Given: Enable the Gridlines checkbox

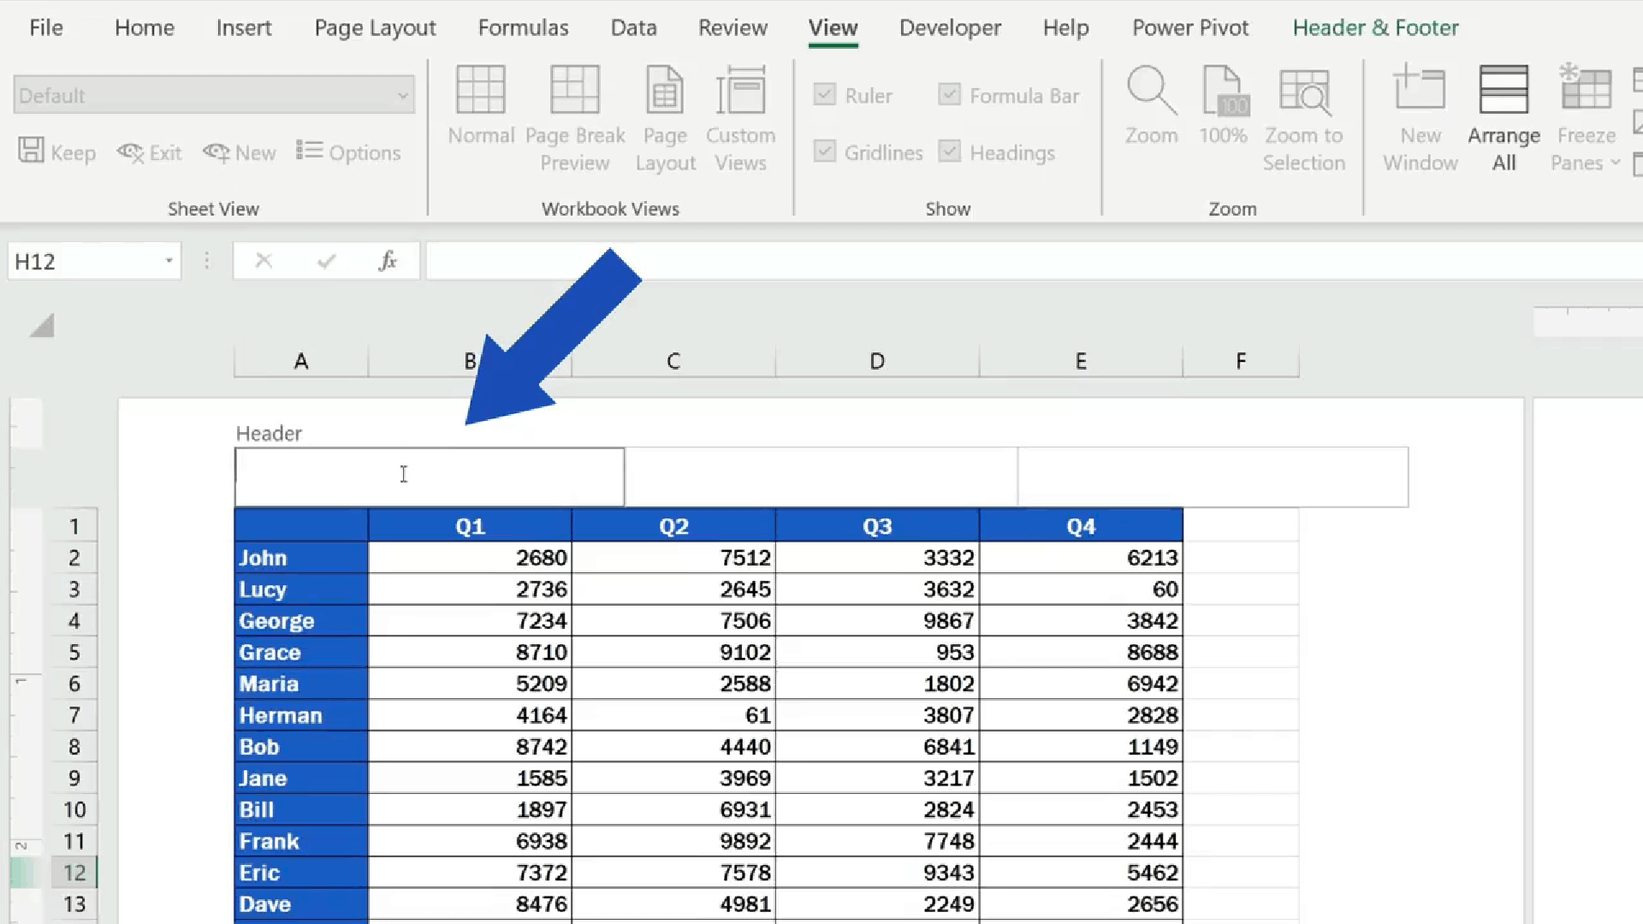Looking at the screenshot, I should [826, 152].
